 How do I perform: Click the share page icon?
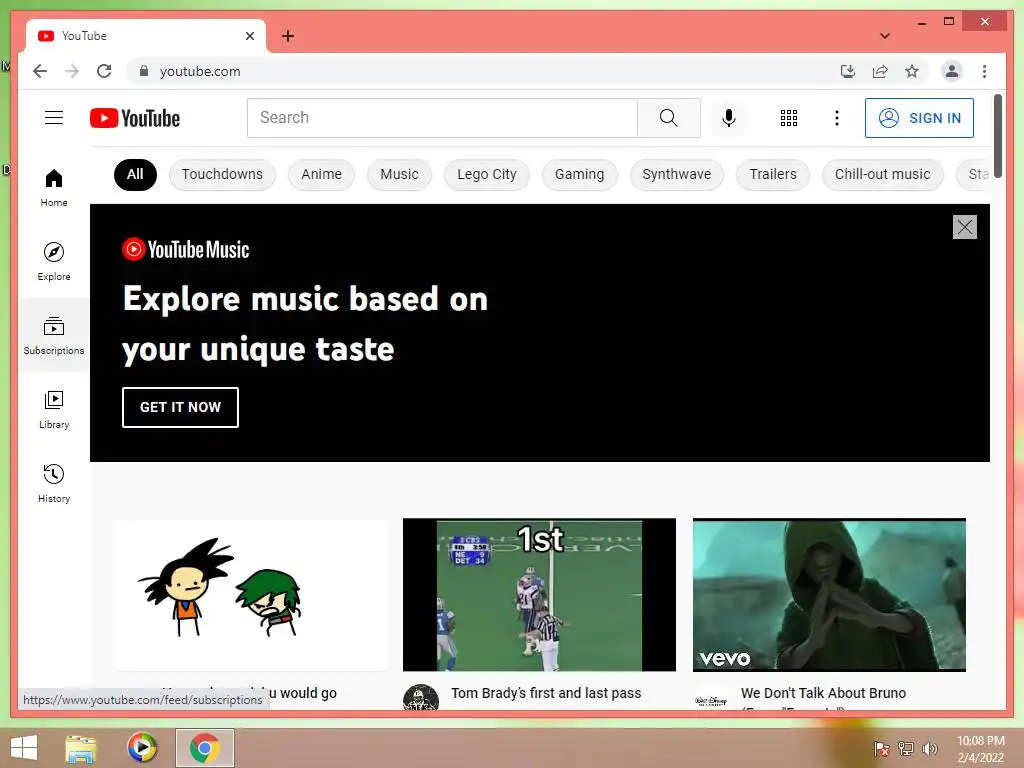(x=880, y=71)
